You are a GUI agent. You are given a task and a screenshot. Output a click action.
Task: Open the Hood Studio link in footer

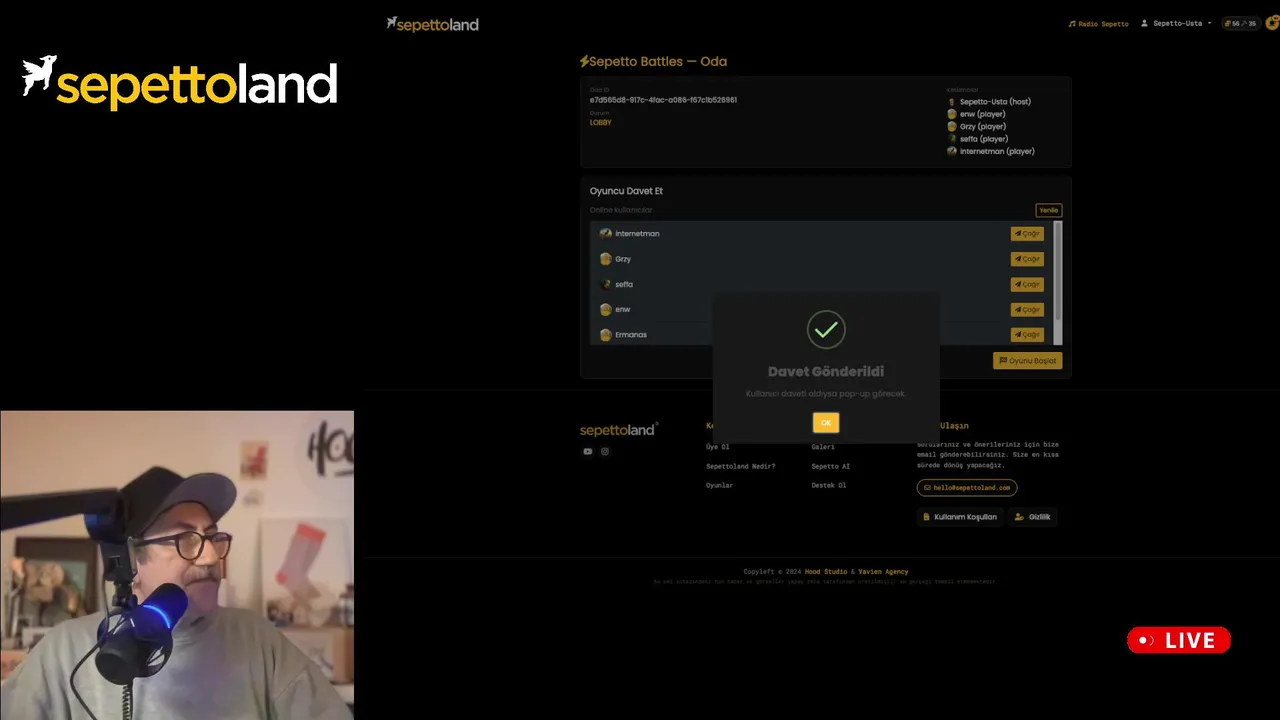(826, 572)
